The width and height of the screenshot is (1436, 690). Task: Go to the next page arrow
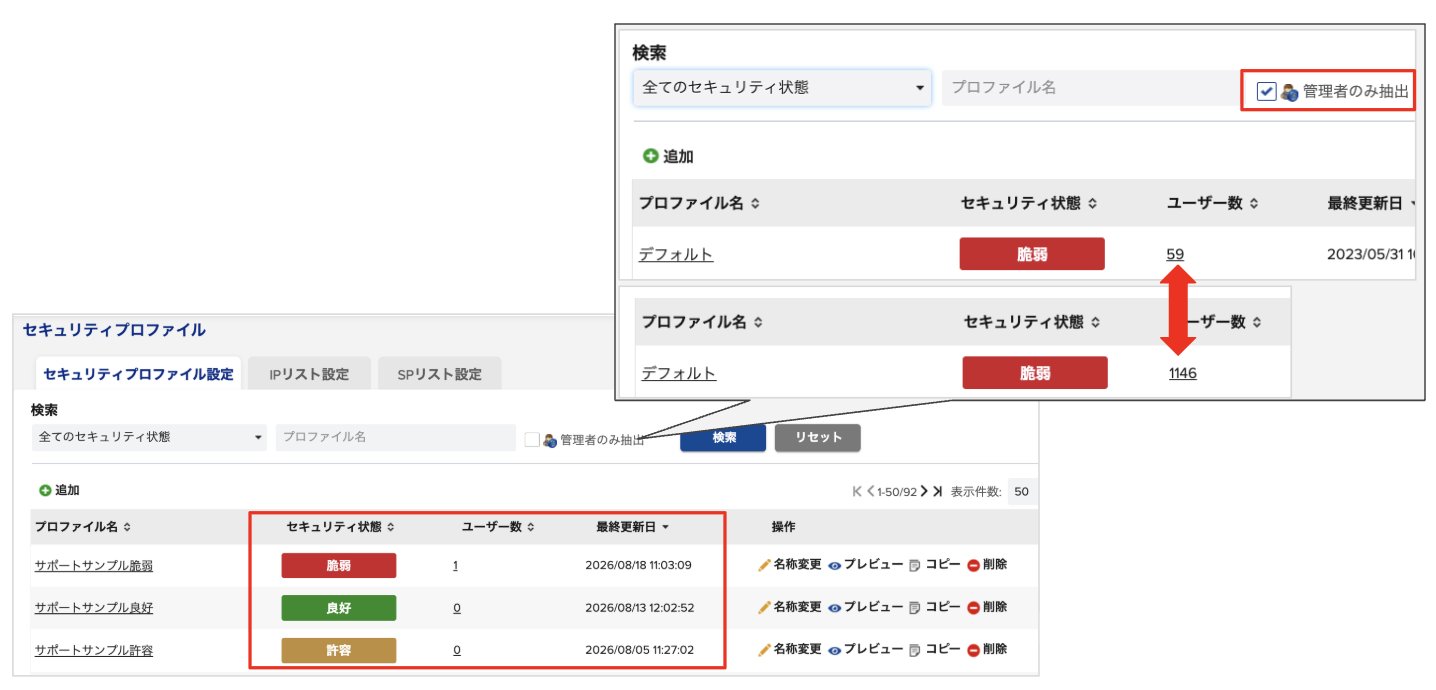(924, 491)
